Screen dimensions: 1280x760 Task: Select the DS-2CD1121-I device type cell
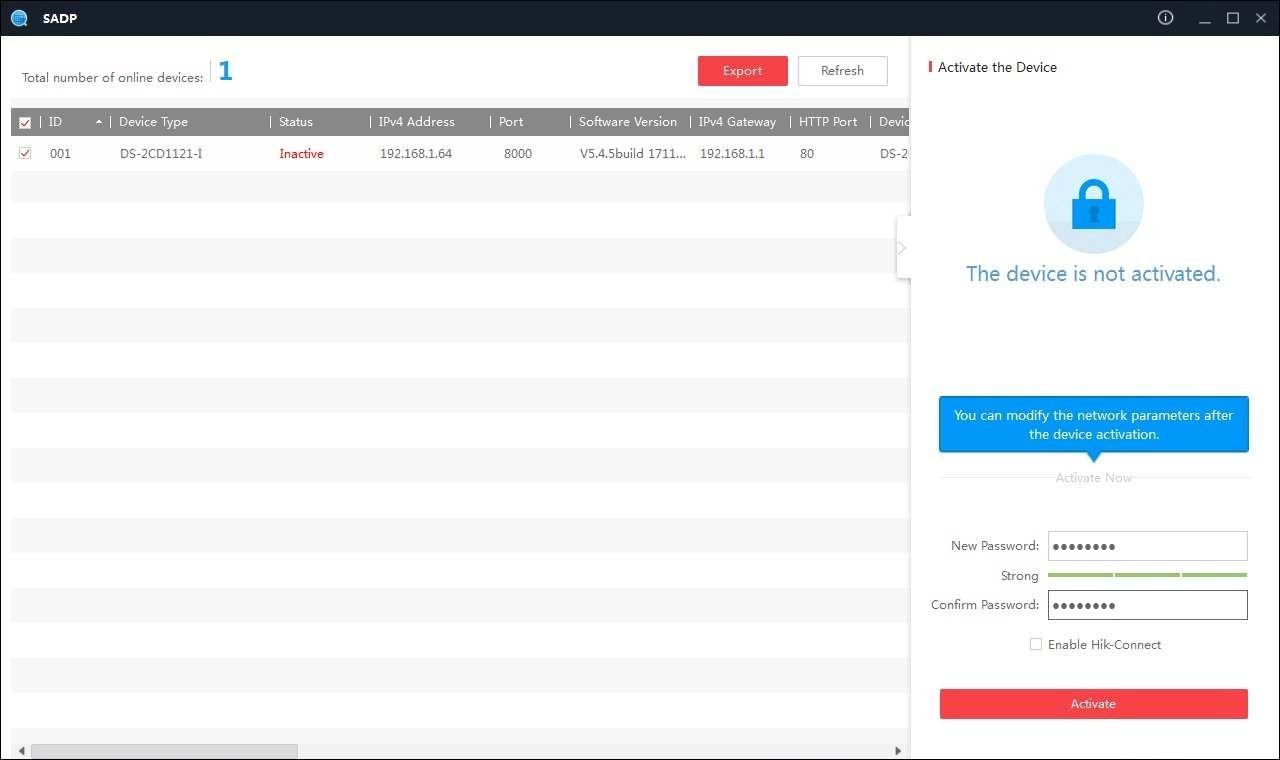(160, 153)
